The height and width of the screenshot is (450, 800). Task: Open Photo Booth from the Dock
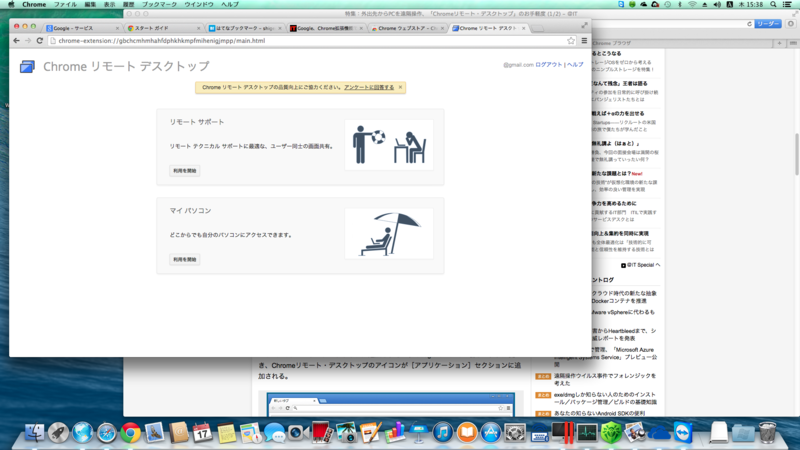pos(322,433)
